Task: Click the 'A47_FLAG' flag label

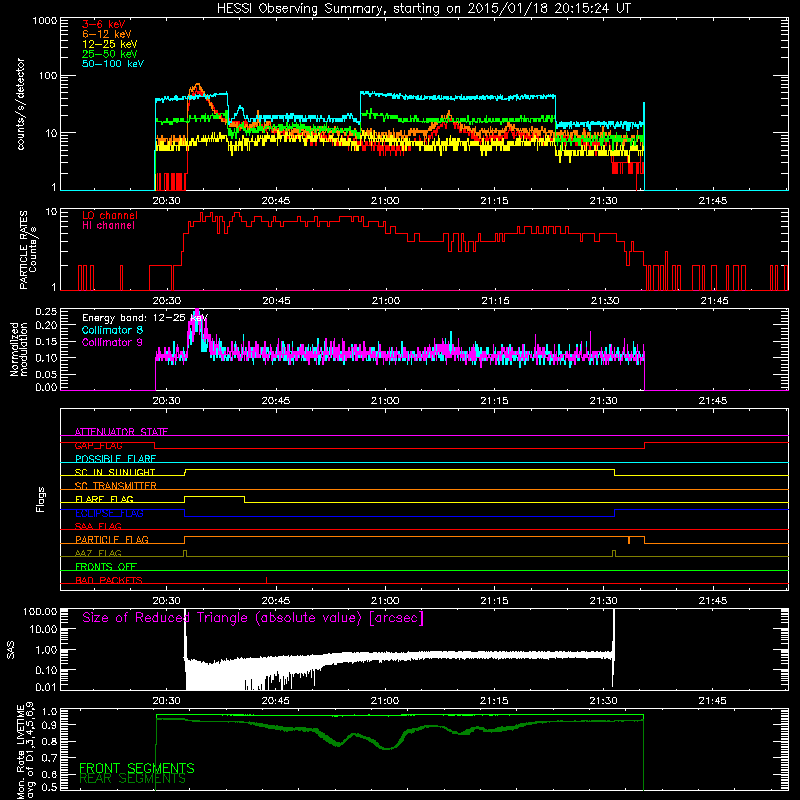Action: click(98, 553)
